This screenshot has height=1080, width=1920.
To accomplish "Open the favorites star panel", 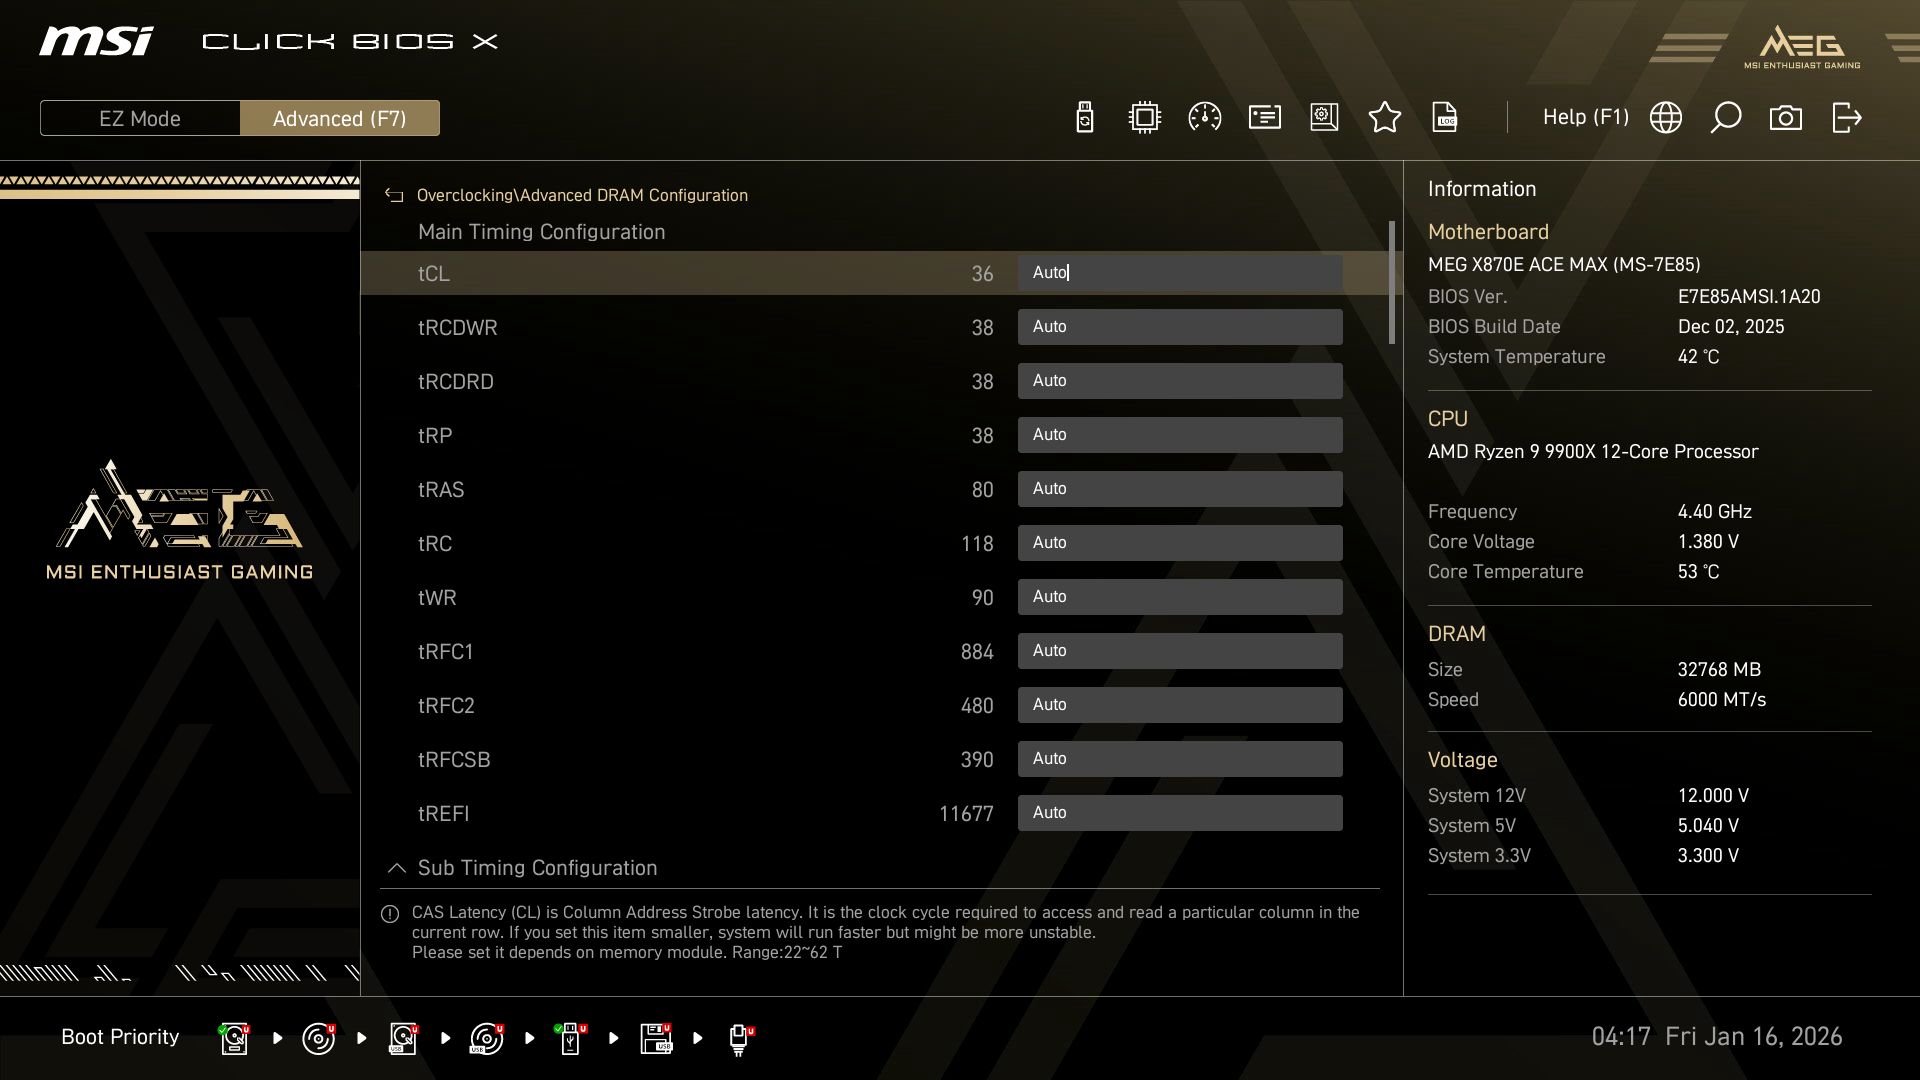I will (1384, 117).
